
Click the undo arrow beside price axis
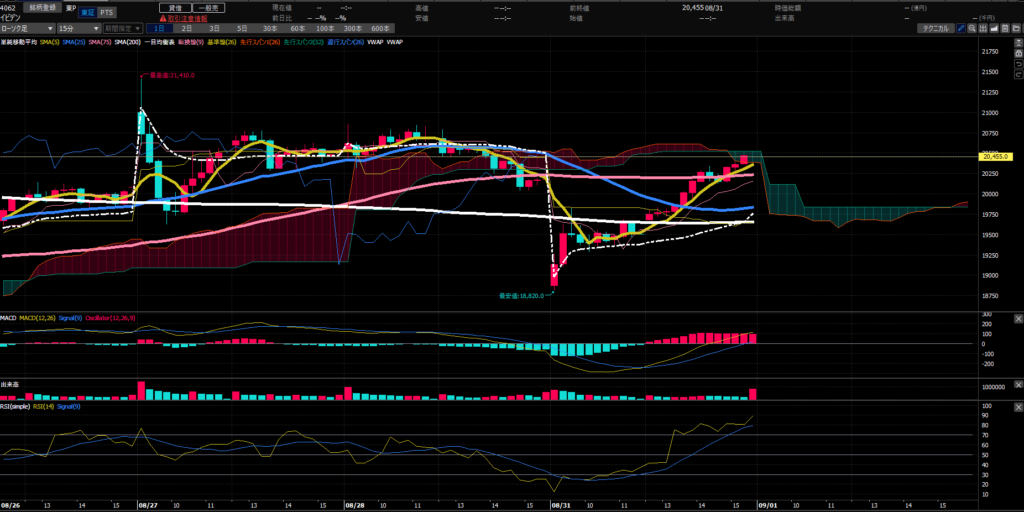coord(1019,64)
